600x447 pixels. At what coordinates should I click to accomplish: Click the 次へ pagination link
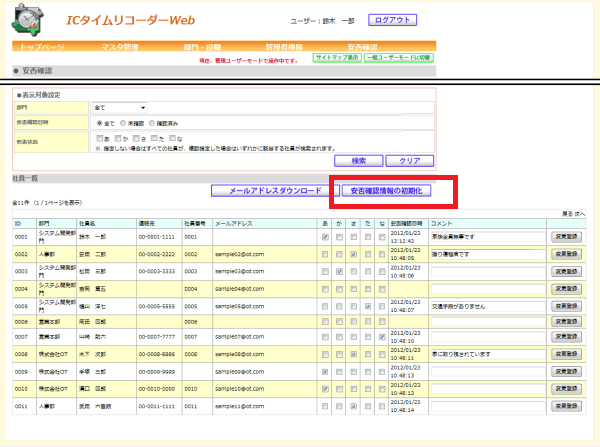(579, 214)
